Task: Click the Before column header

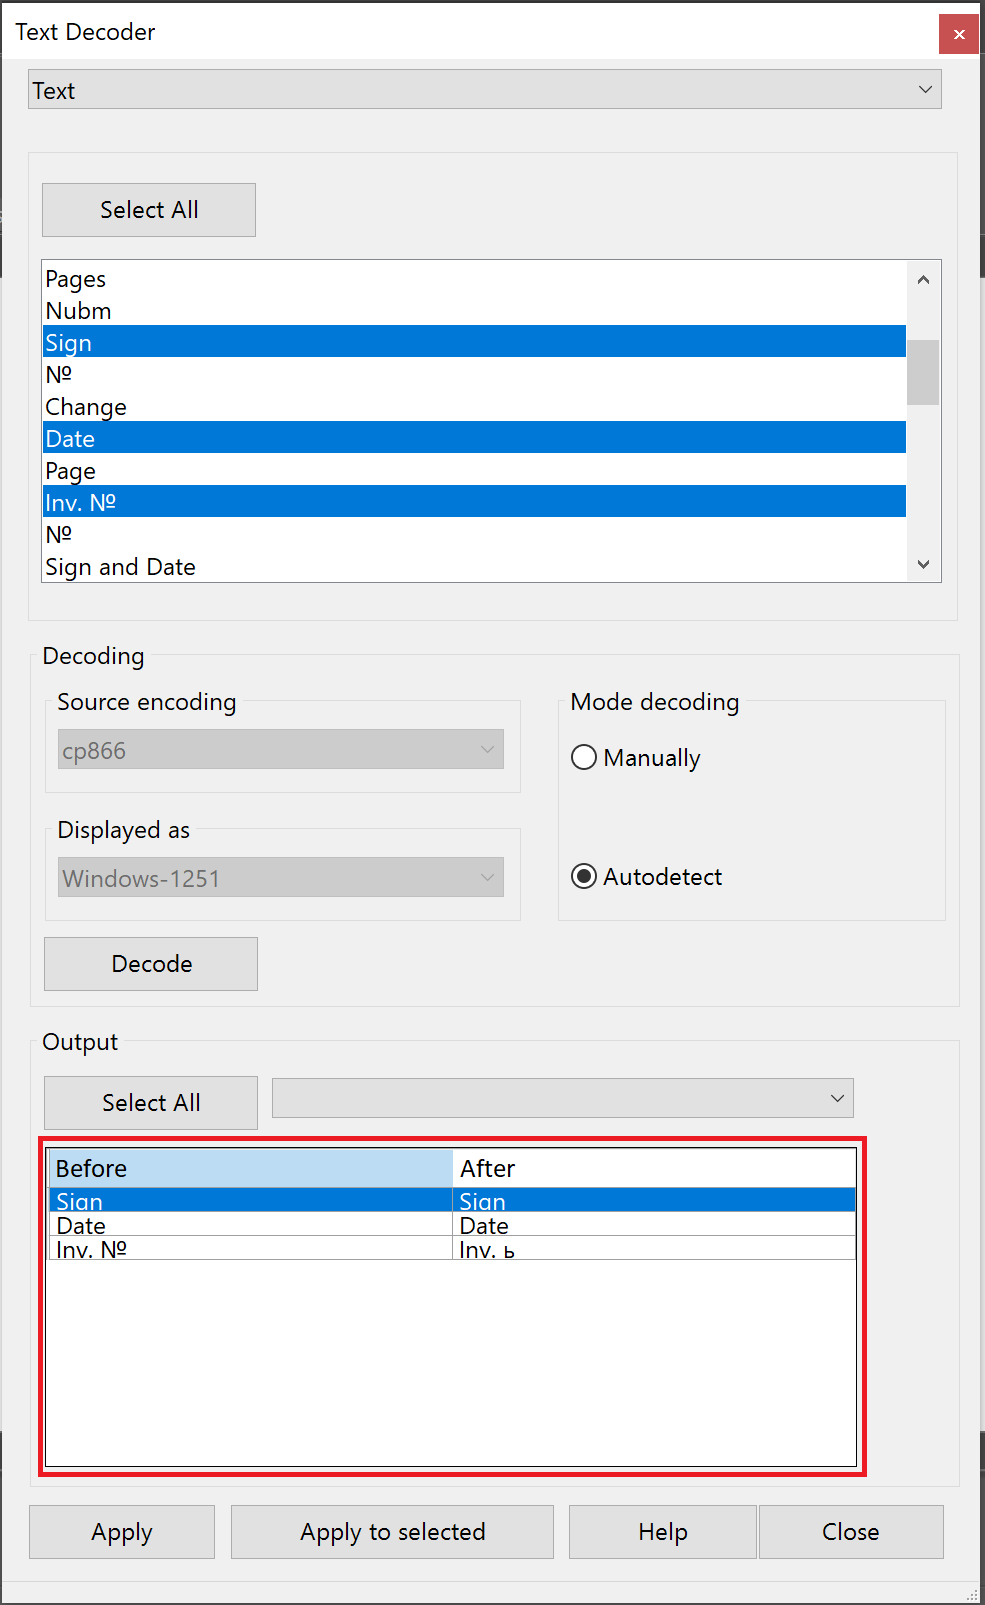Action: click(x=250, y=1168)
